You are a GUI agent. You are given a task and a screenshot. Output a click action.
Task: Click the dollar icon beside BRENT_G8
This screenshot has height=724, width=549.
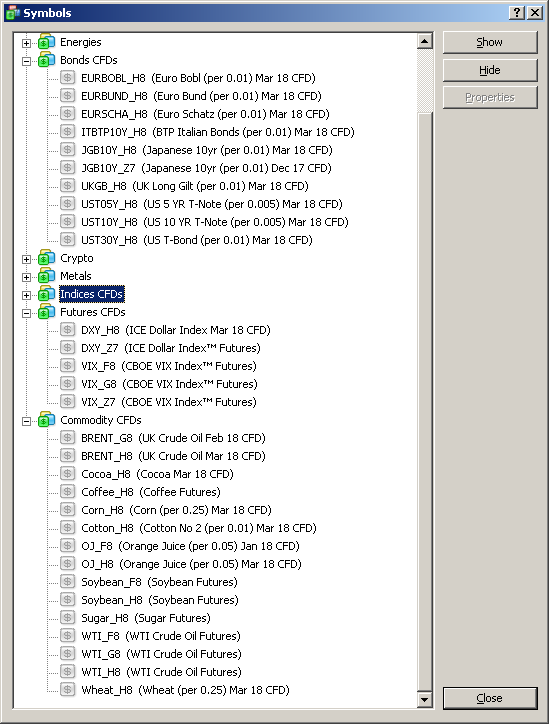67,438
